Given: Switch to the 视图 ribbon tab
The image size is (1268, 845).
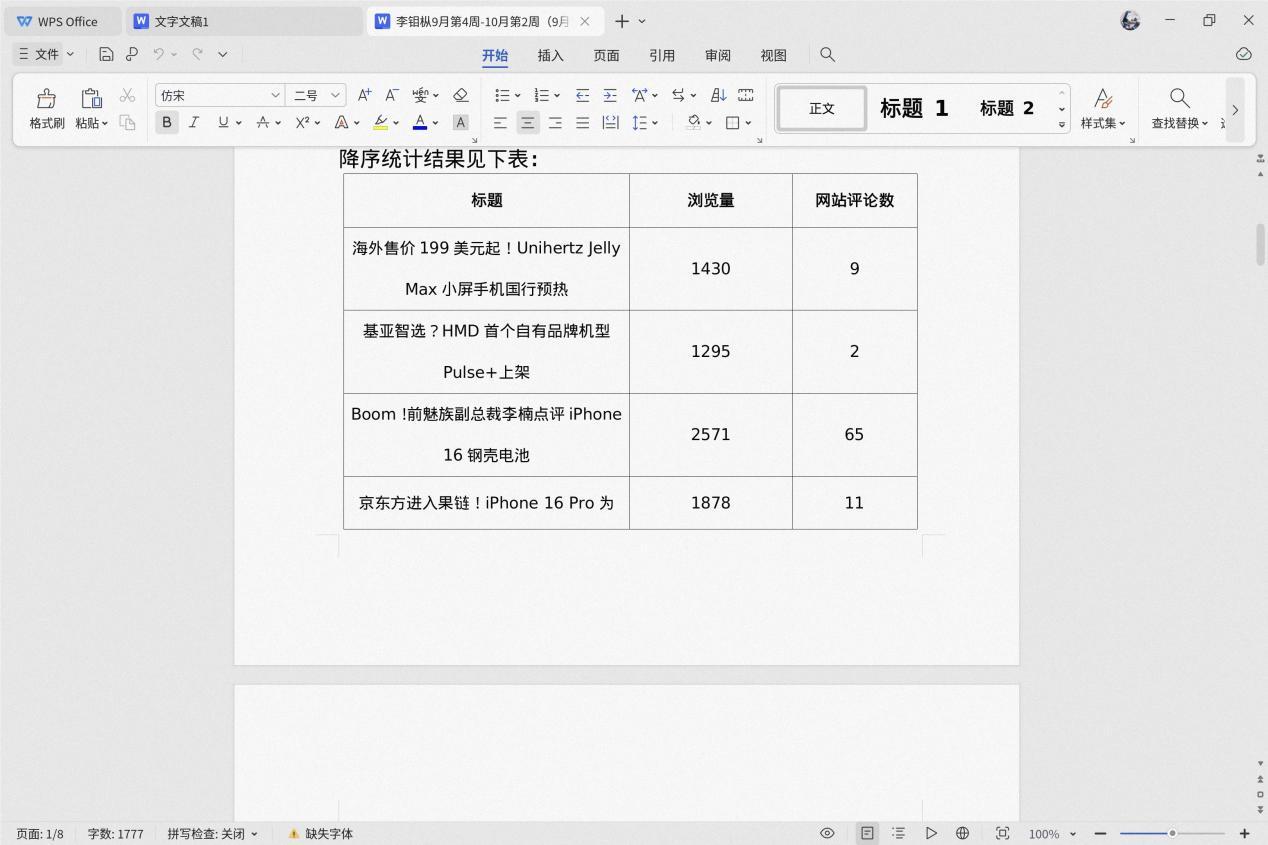Looking at the screenshot, I should pyautogui.click(x=773, y=55).
